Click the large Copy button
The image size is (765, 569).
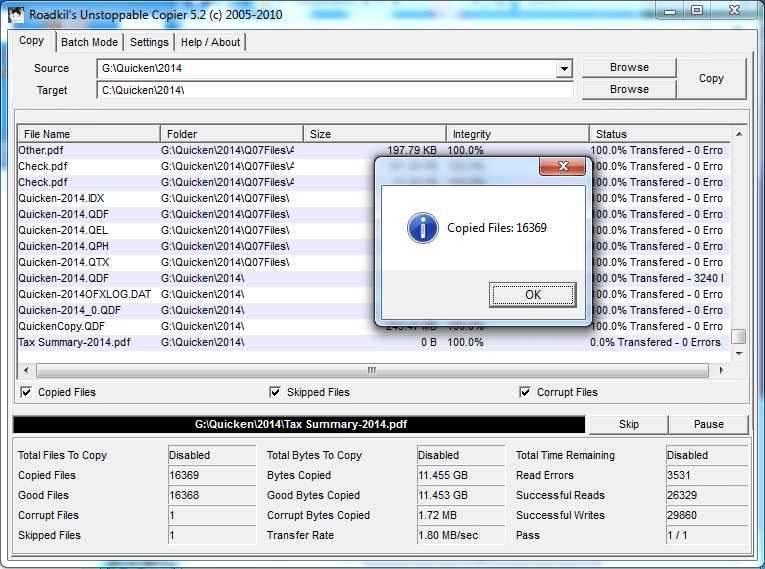click(x=711, y=79)
